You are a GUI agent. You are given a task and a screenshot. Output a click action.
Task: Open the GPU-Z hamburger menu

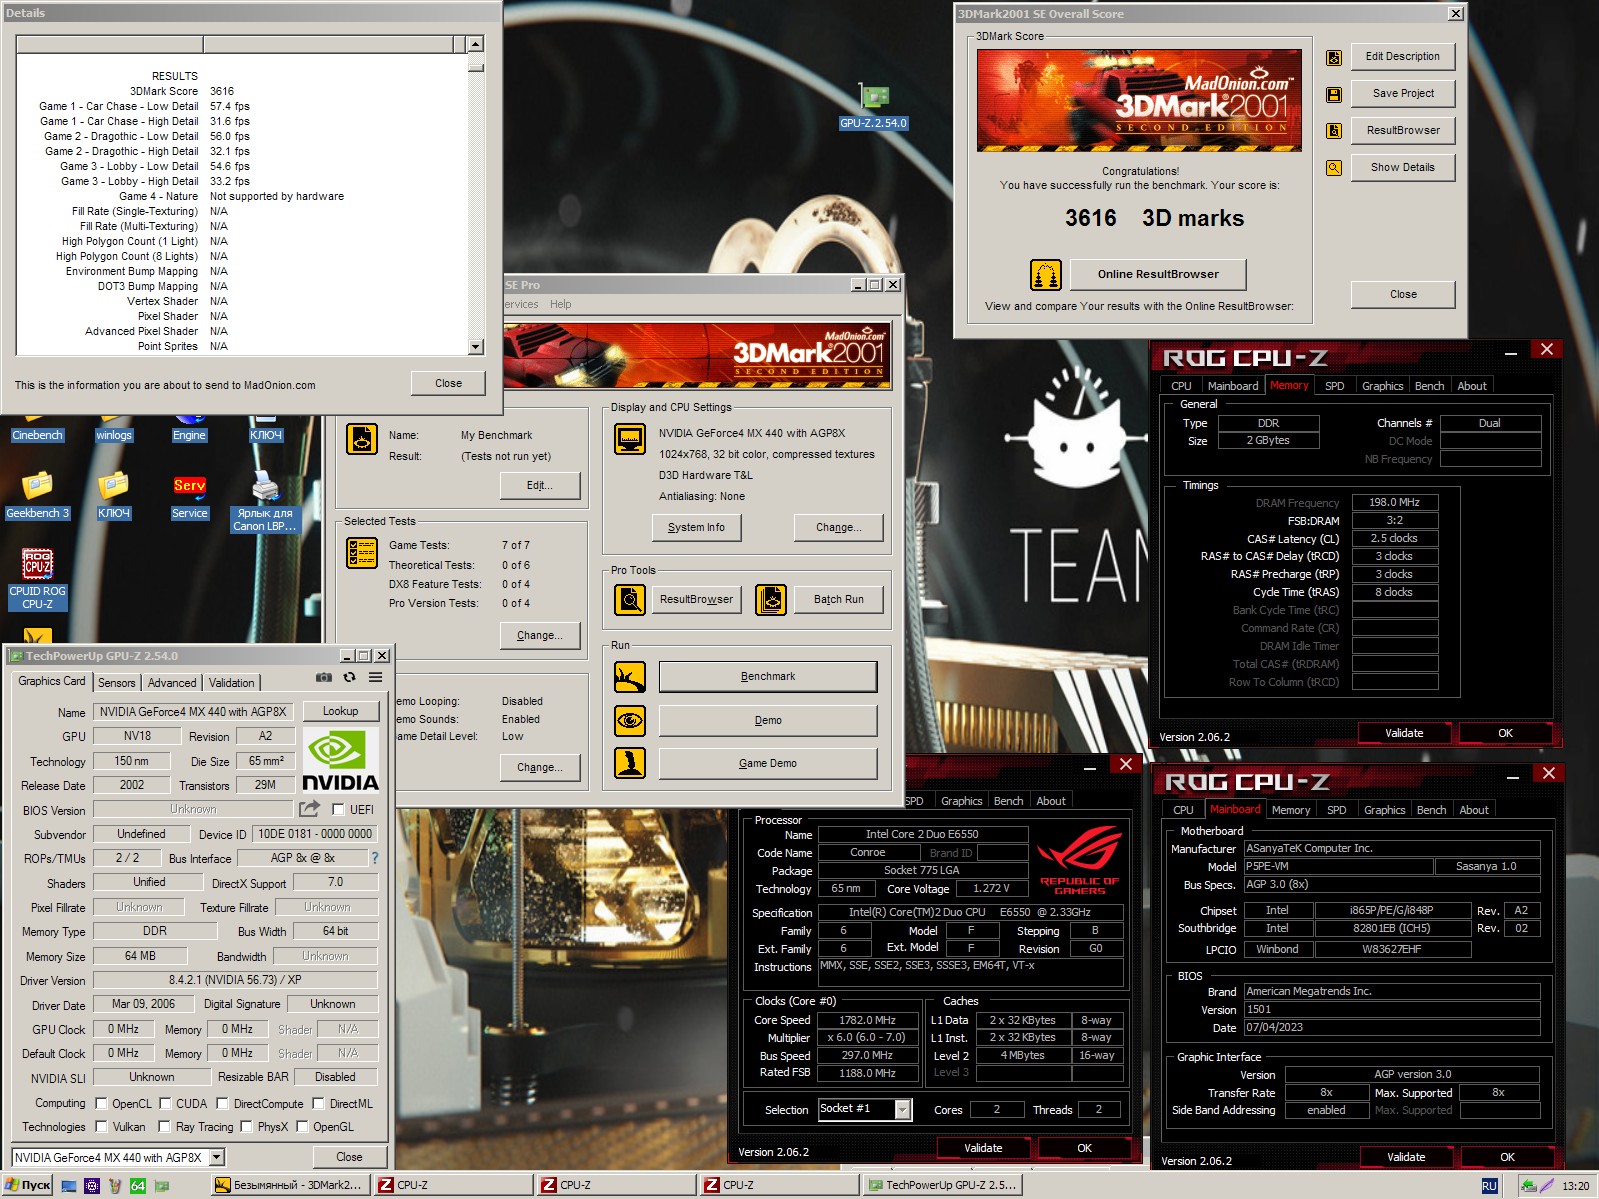coord(375,678)
